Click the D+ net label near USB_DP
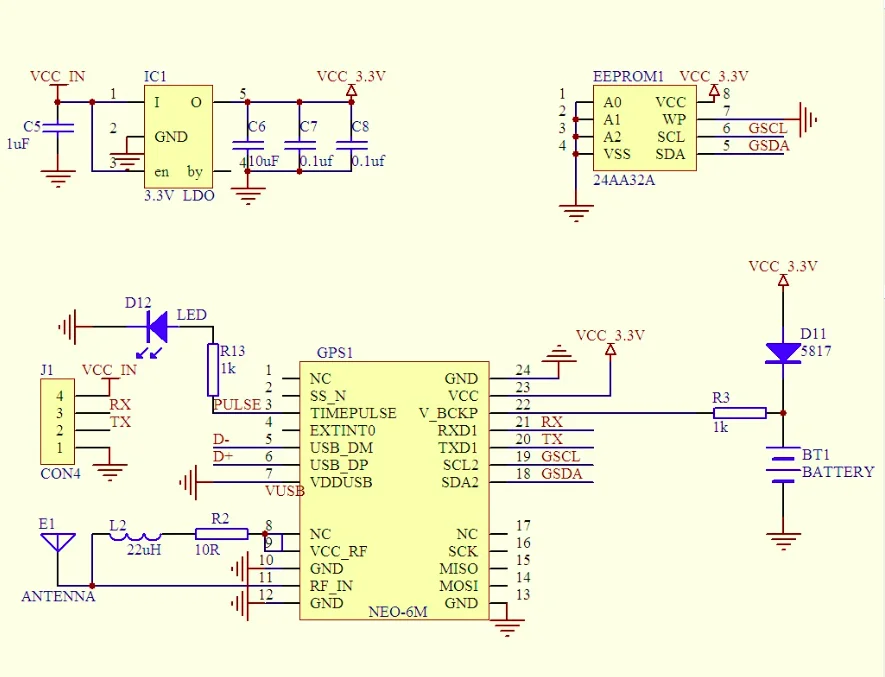Viewport: 885px width, 677px height. click(x=221, y=457)
